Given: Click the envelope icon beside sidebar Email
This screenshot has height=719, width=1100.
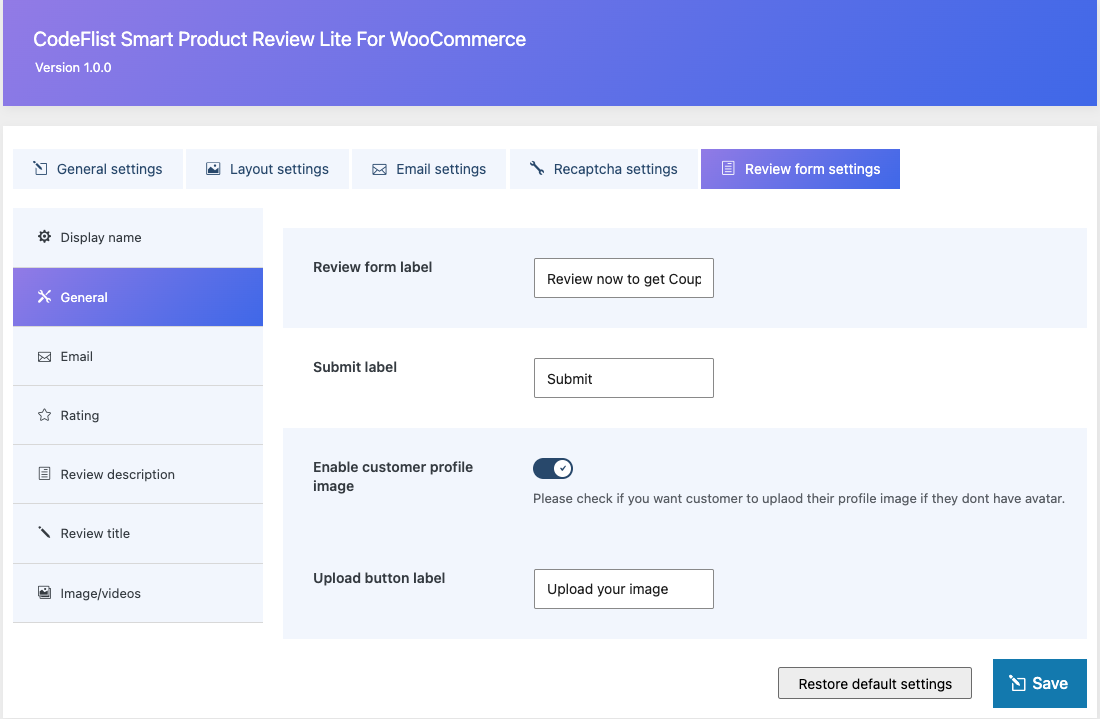Looking at the screenshot, I should click(x=44, y=357).
